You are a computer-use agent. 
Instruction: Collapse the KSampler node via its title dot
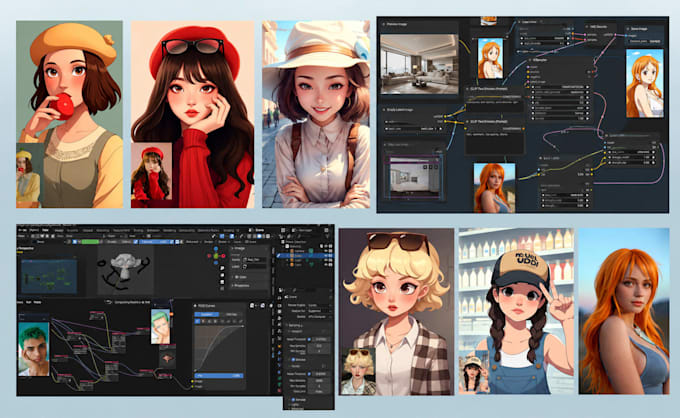point(530,60)
